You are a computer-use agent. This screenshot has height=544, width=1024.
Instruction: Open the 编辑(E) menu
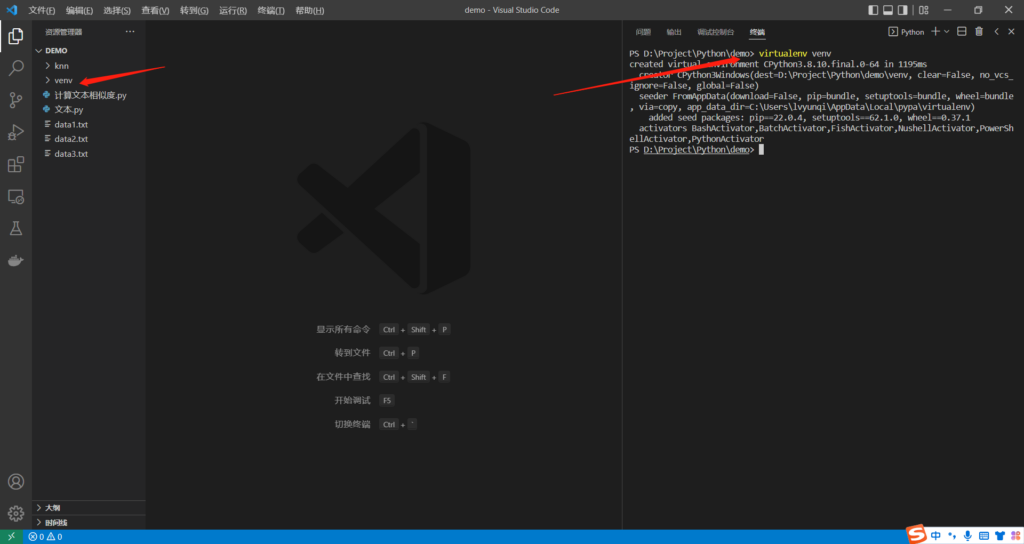79,10
